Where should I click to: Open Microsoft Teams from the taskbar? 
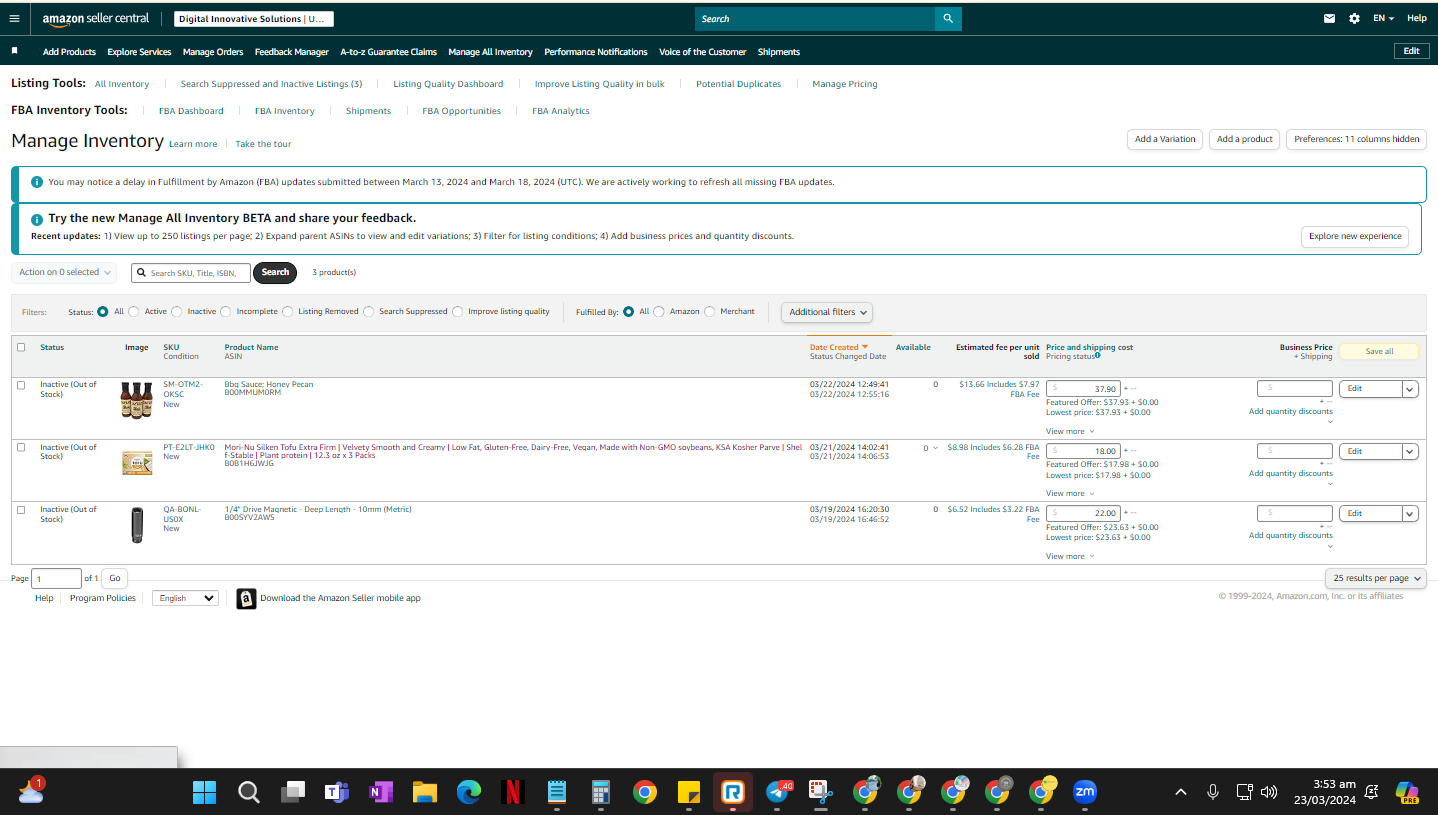(x=336, y=792)
